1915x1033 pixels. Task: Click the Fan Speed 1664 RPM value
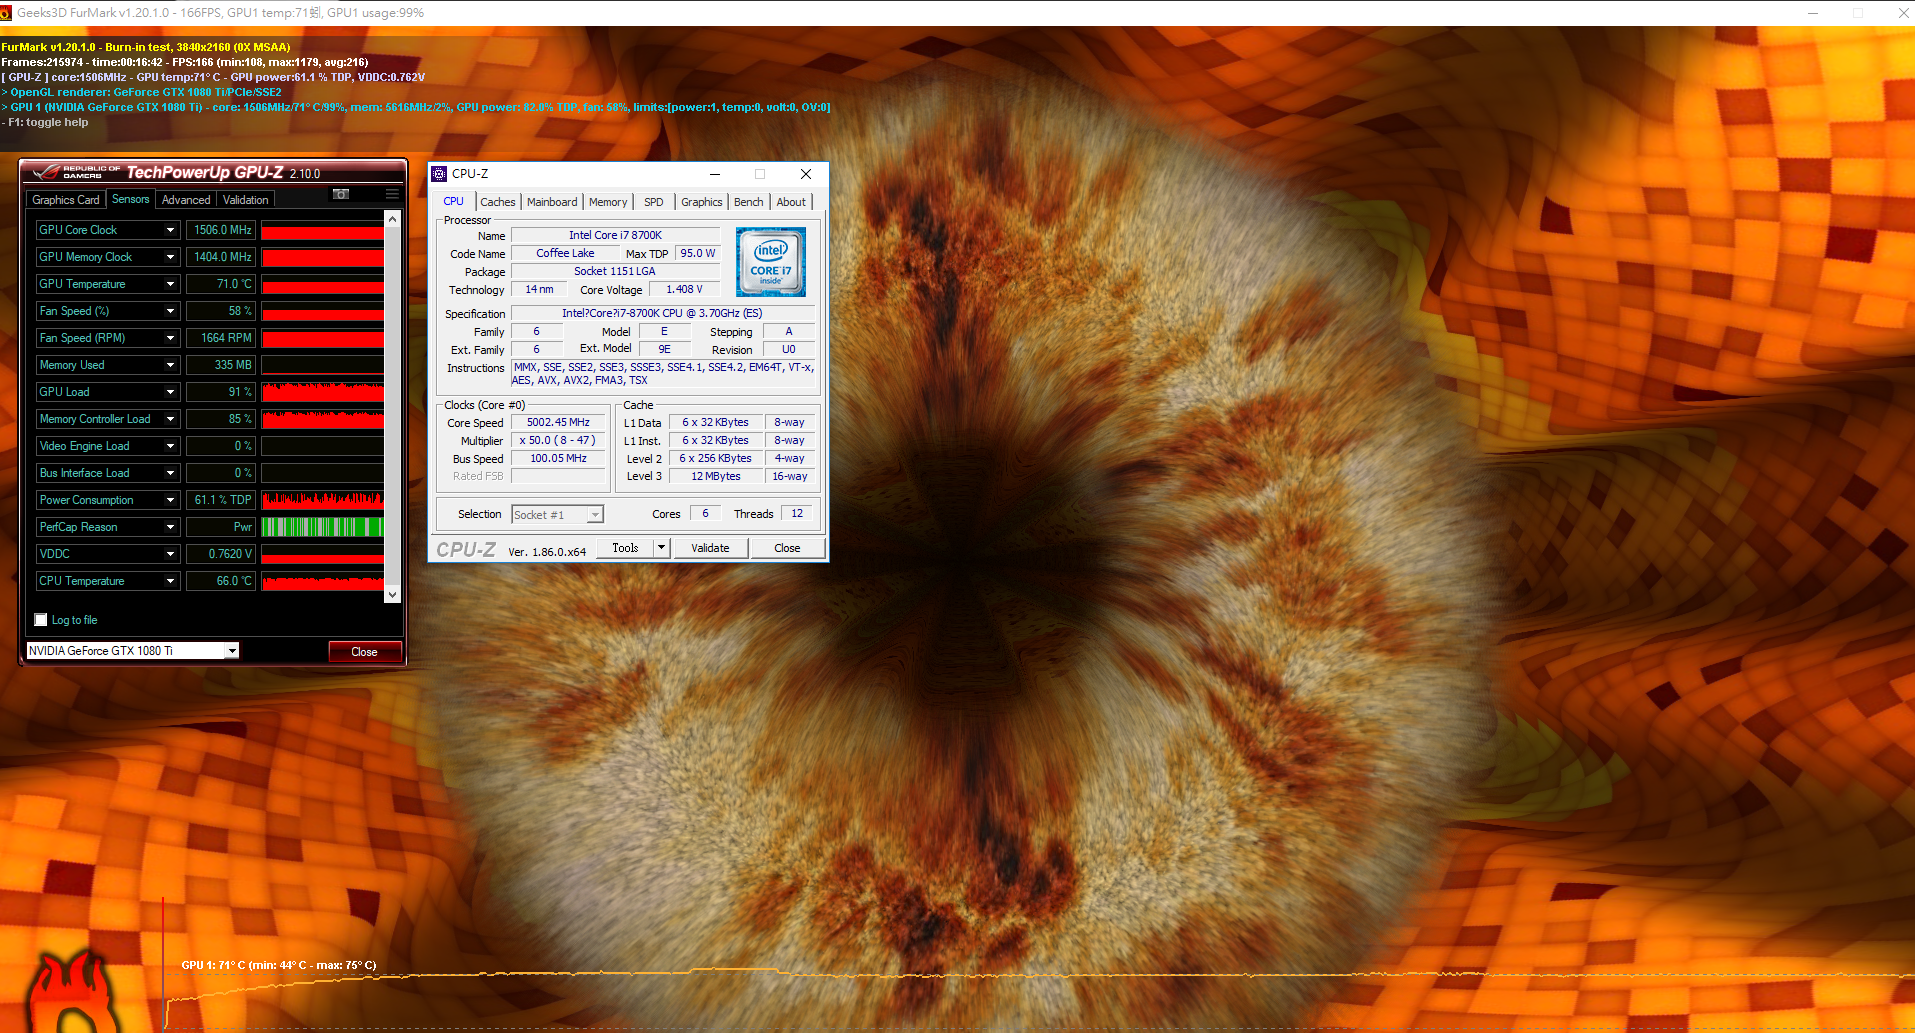coord(221,338)
